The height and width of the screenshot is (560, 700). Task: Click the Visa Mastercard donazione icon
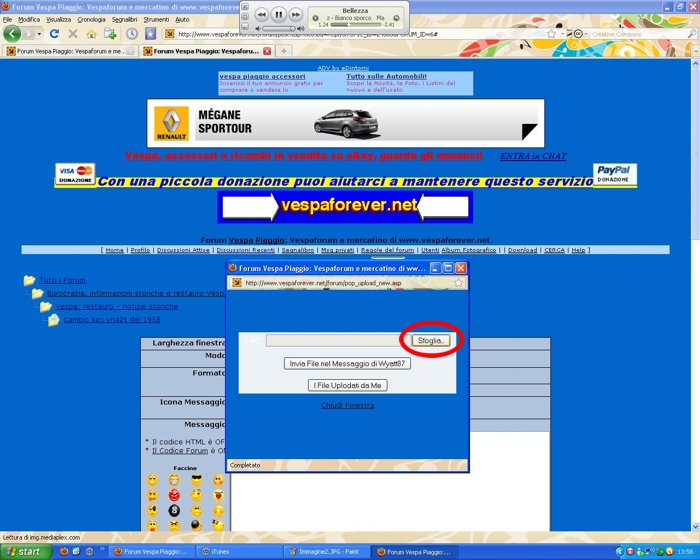(75, 174)
